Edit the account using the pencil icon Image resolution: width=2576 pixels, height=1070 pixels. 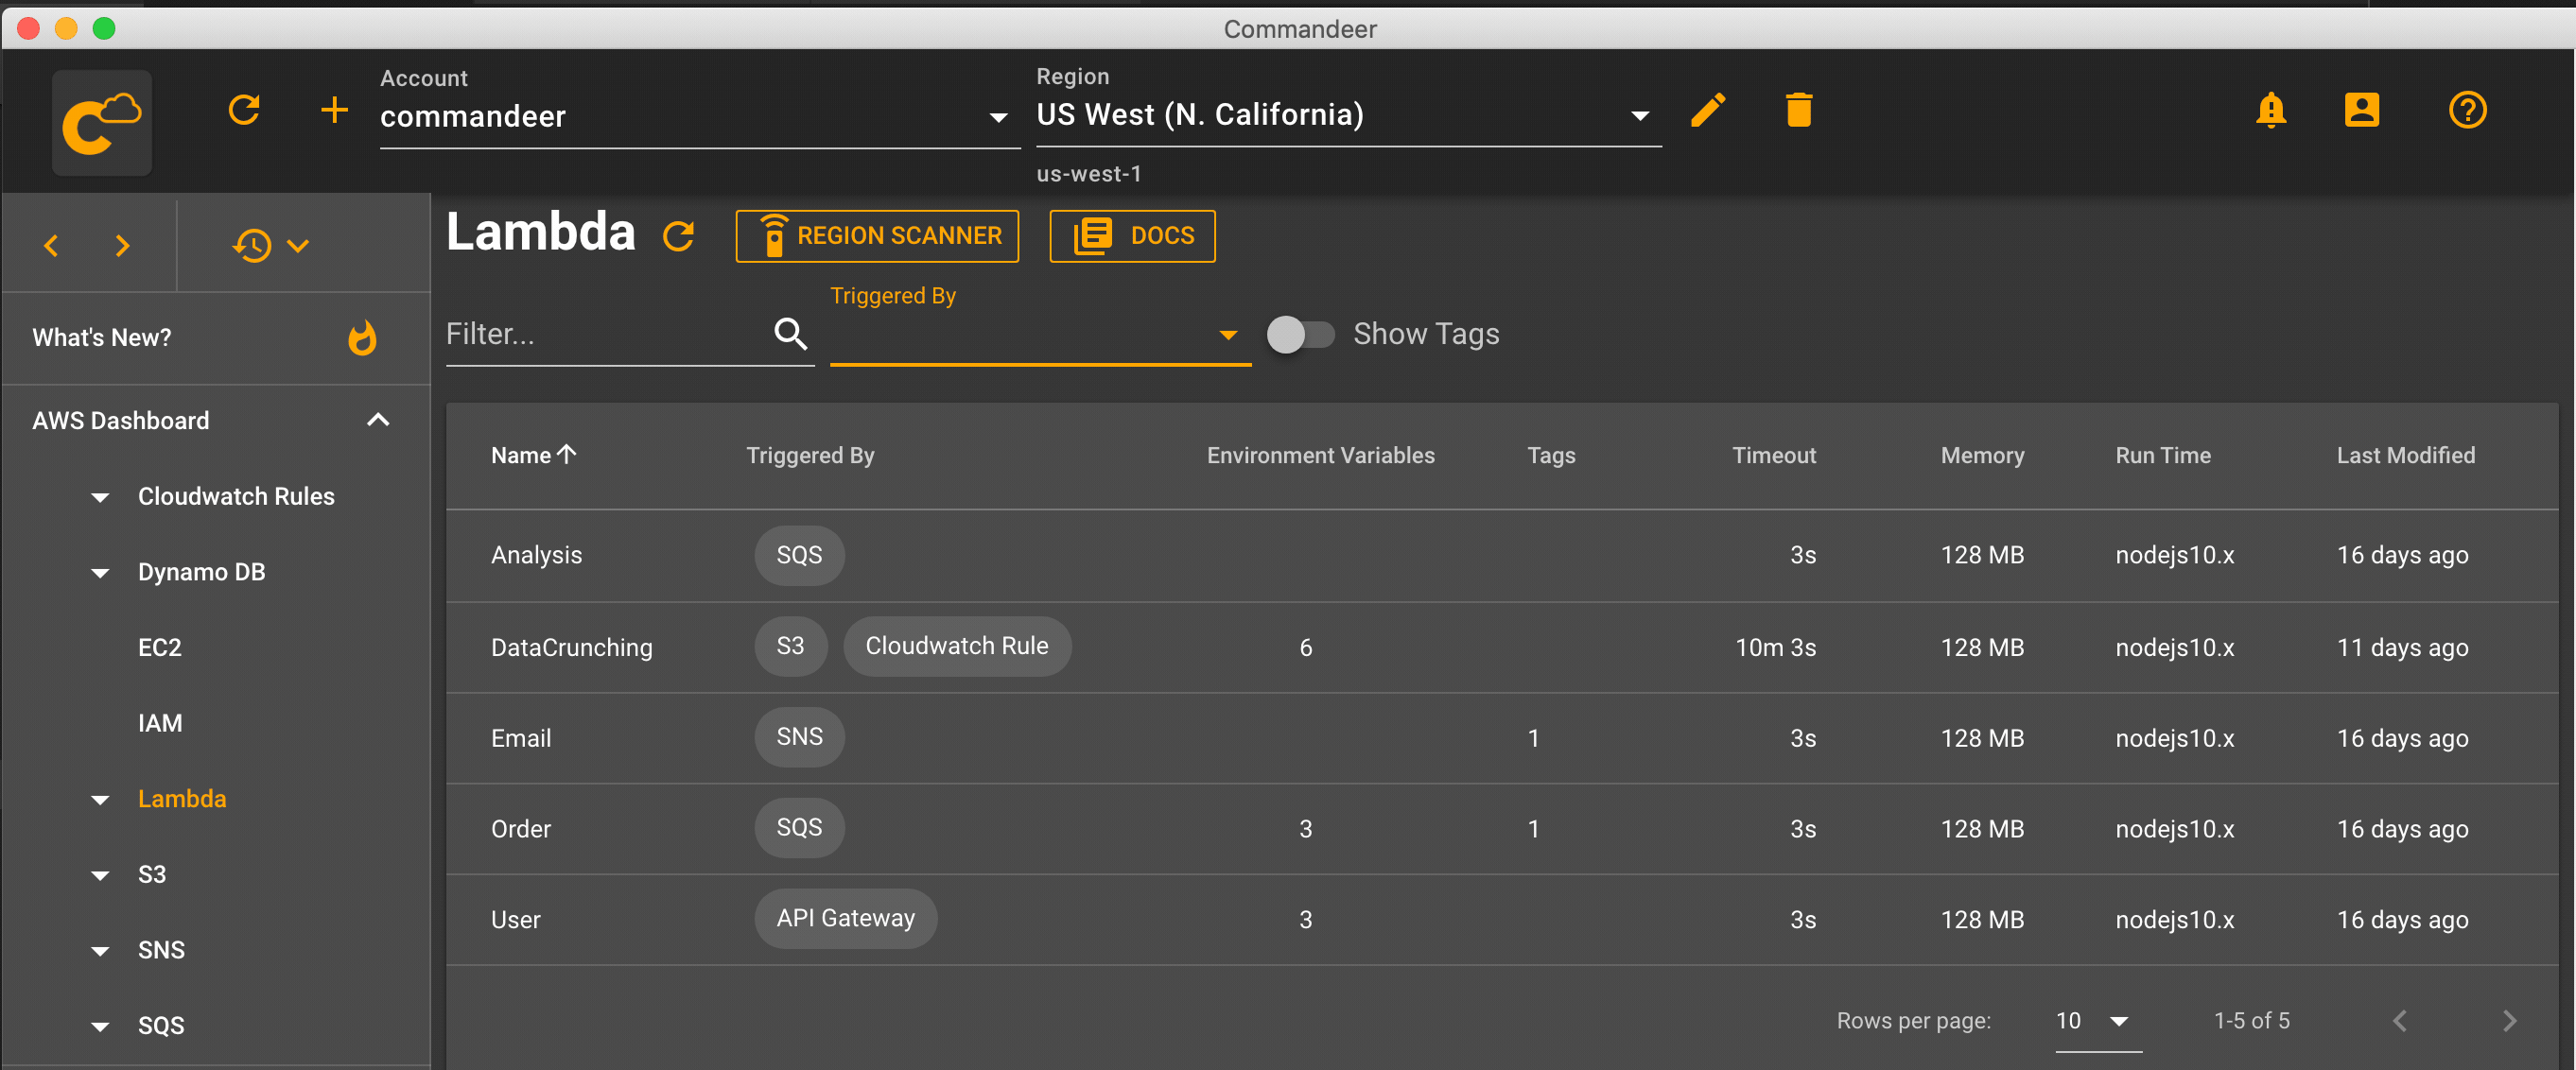(1708, 110)
